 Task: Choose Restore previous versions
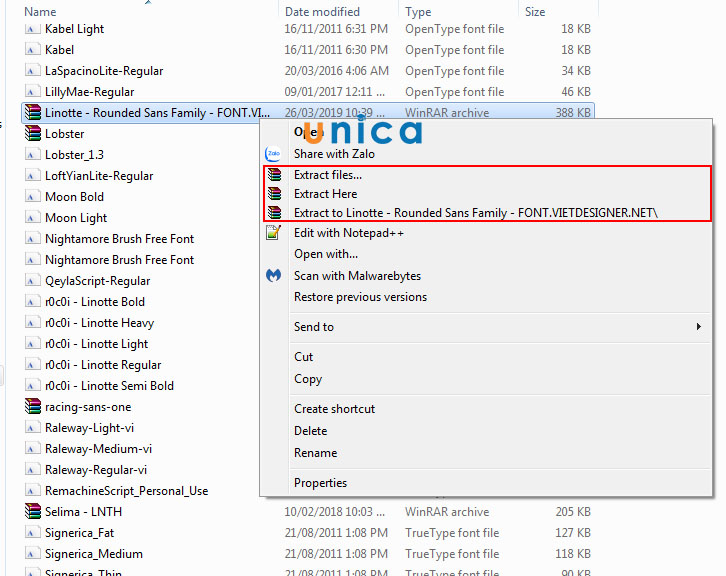(360, 297)
